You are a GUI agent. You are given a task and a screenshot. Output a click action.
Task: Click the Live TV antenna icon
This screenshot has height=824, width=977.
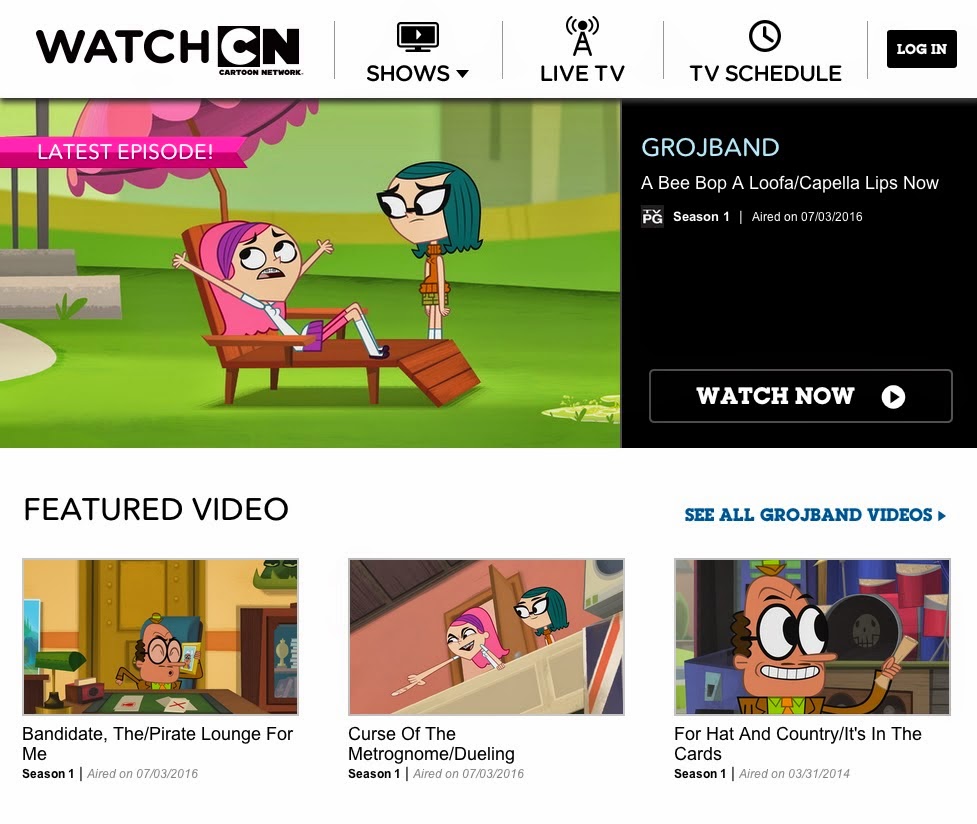[x=582, y=36]
